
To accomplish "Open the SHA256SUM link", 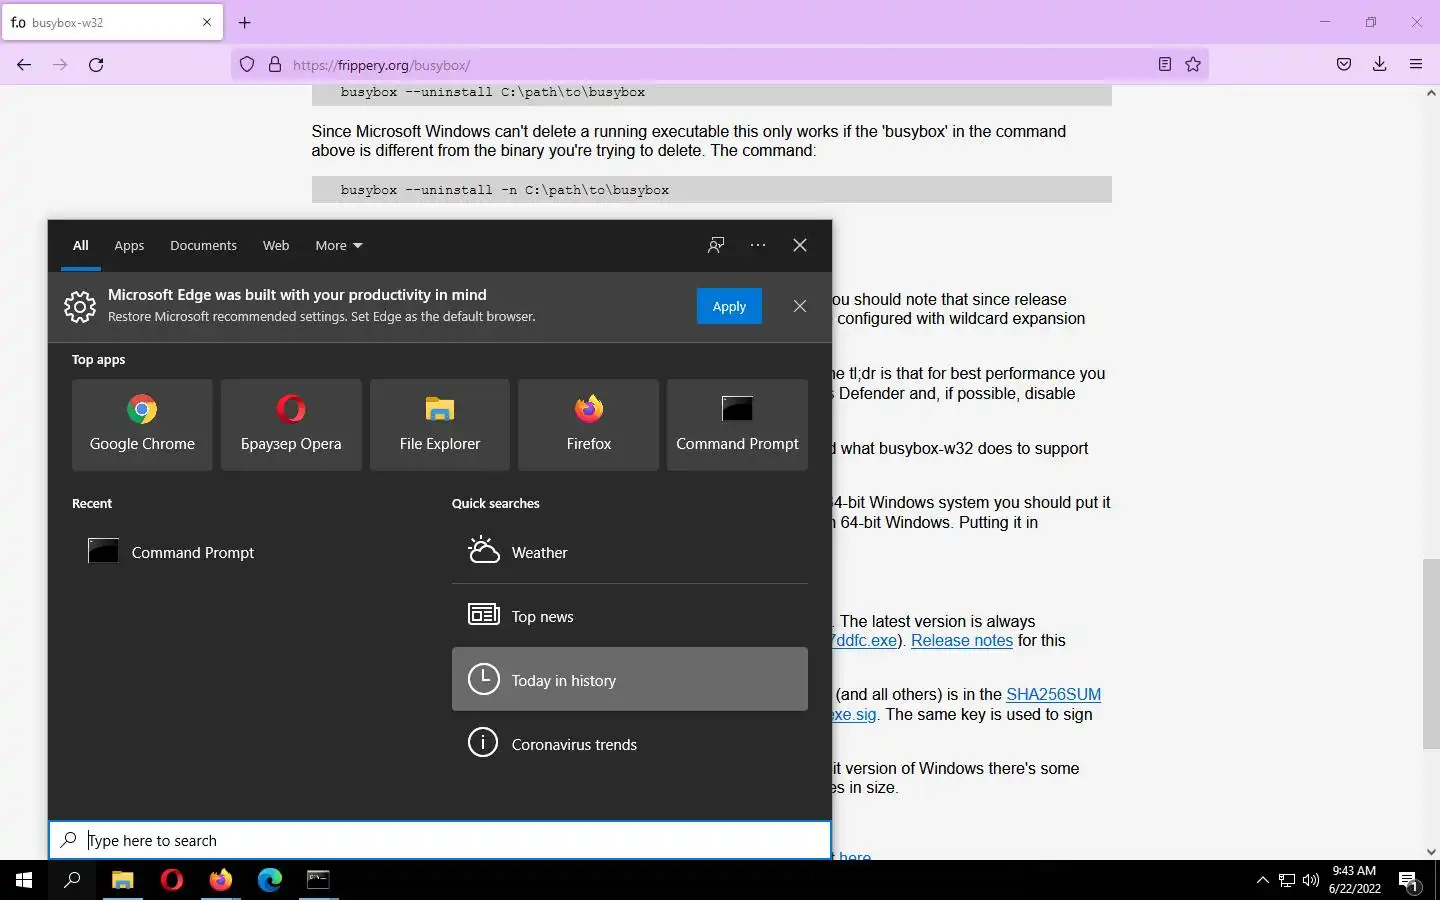I will (x=1054, y=694).
